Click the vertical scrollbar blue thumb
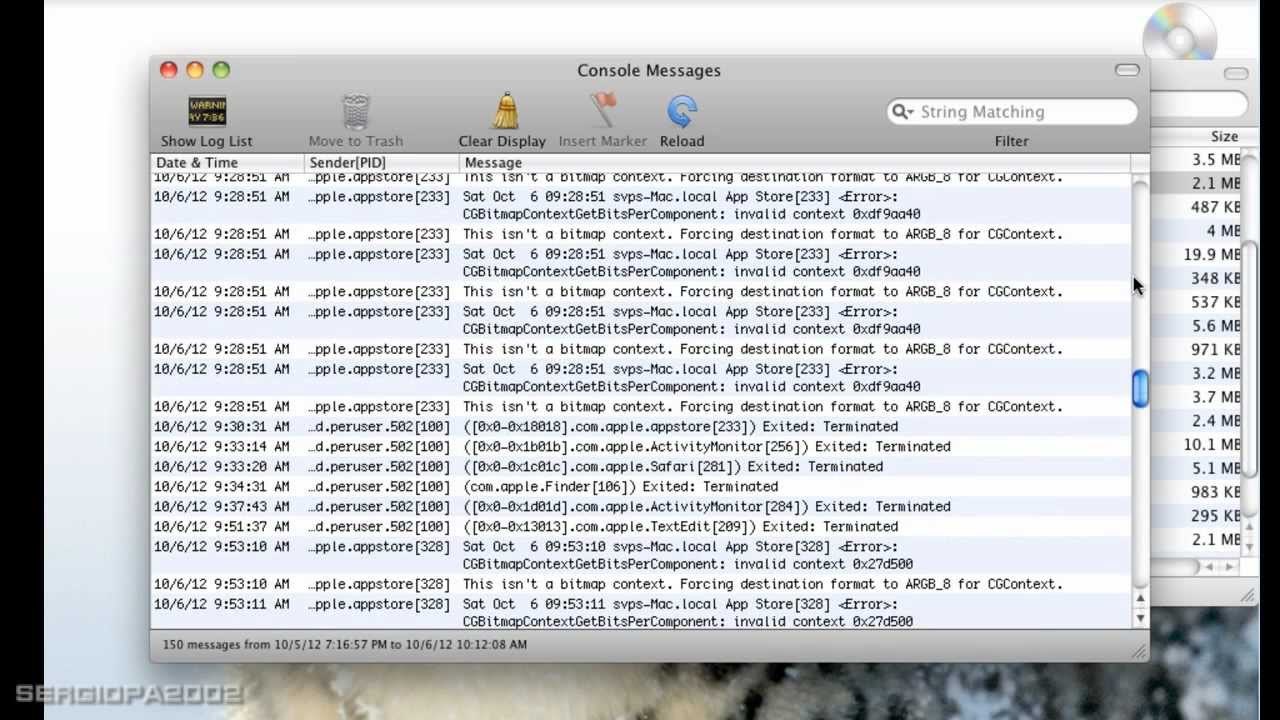The height and width of the screenshot is (720, 1280). coord(1140,388)
